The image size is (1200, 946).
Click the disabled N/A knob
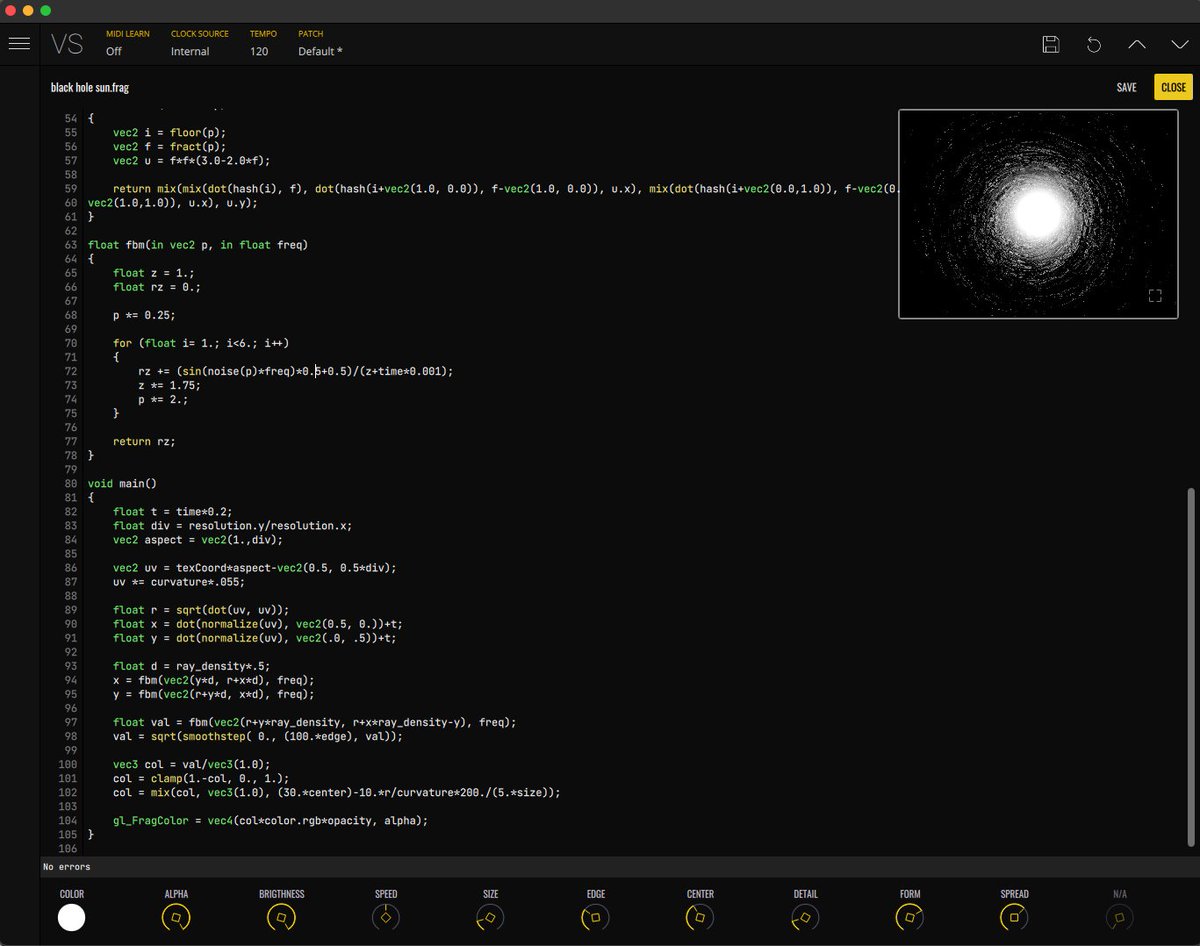(1119, 917)
